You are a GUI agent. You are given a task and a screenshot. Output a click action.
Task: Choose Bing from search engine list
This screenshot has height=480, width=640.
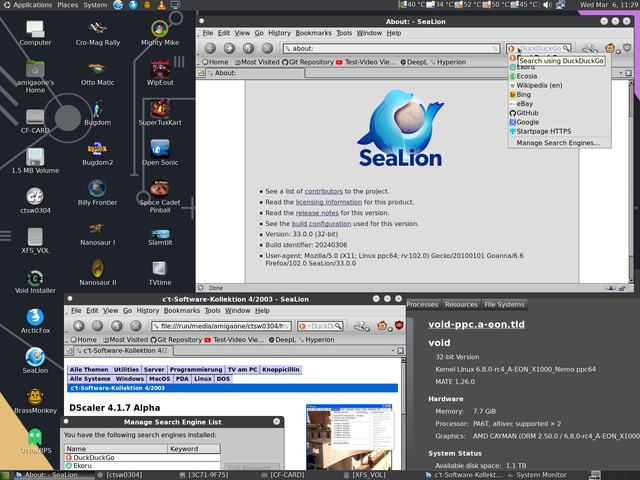click(560, 94)
